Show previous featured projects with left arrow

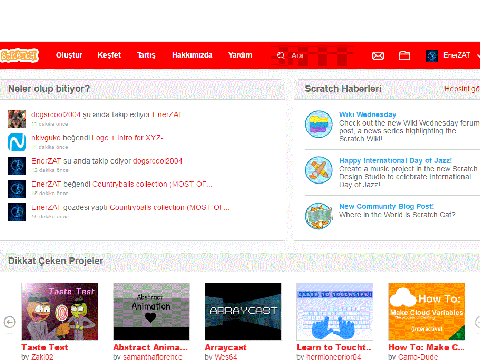tap(10, 322)
